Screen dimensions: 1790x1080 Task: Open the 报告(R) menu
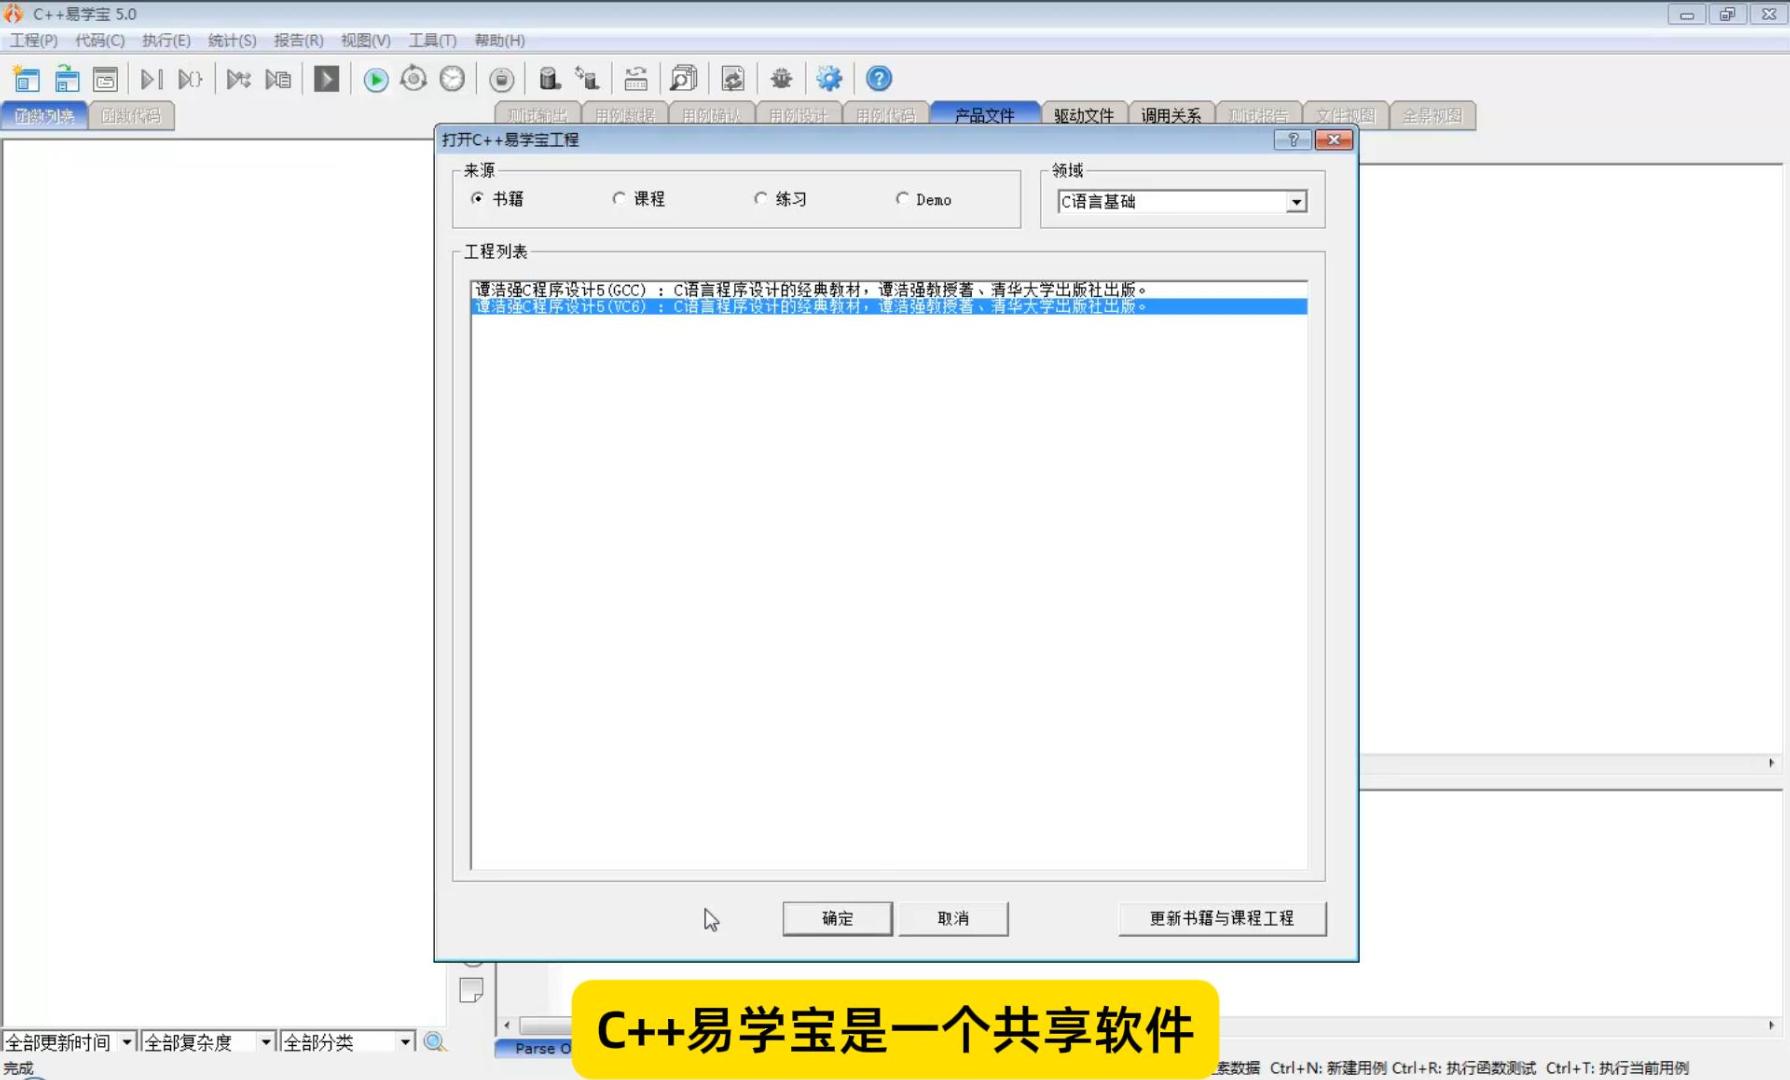pyautogui.click(x=298, y=40)
